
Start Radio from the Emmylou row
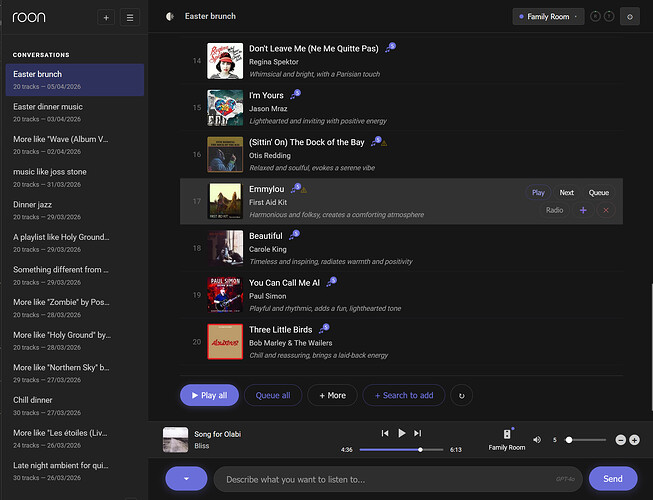click(554, 210)
